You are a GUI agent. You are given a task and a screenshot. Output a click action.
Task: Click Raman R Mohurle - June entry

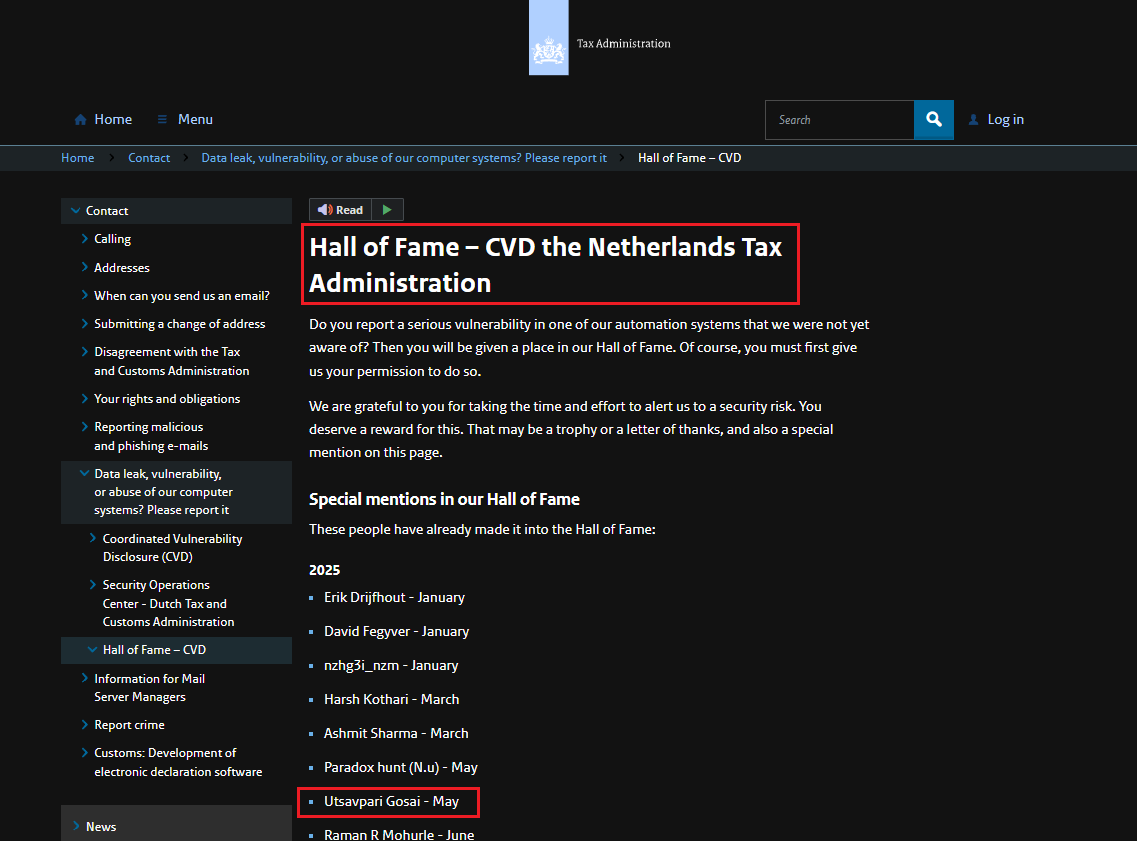399,835
